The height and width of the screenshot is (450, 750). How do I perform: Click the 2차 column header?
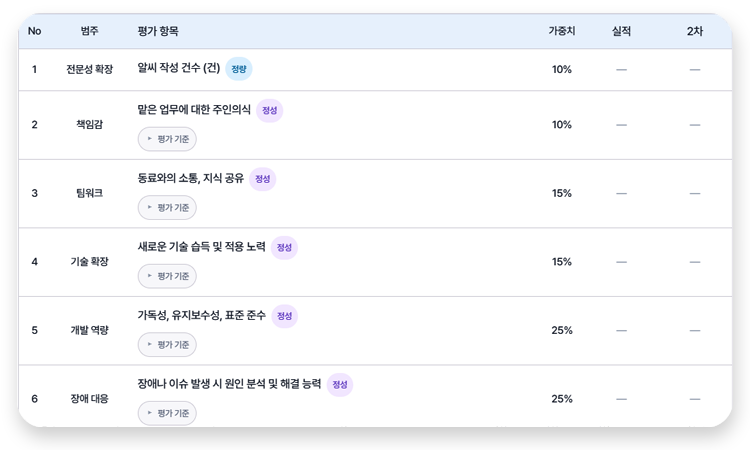click(x=695, y=31)
